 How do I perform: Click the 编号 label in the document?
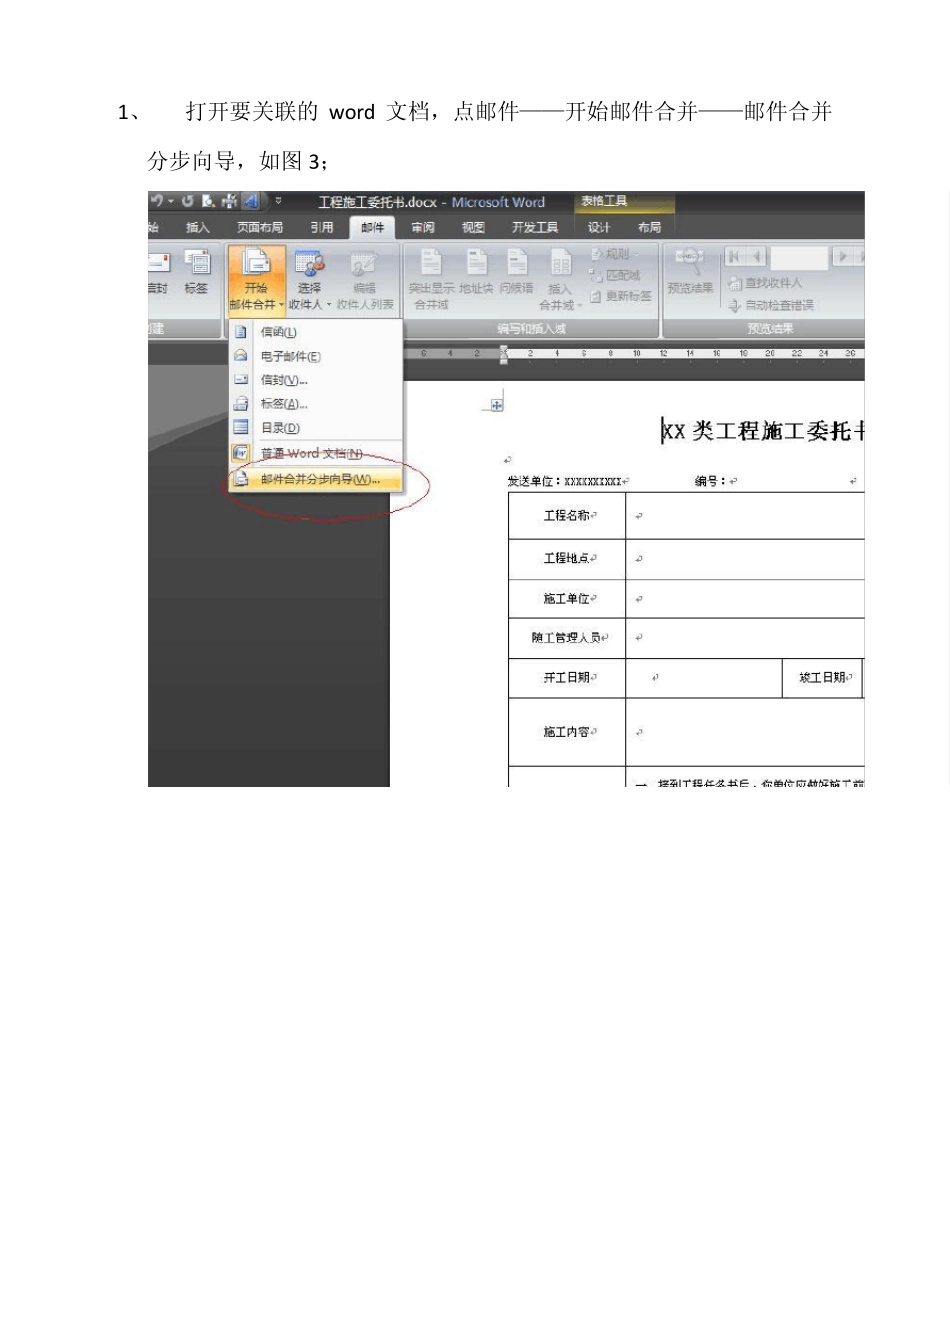[x=714, y=482]
